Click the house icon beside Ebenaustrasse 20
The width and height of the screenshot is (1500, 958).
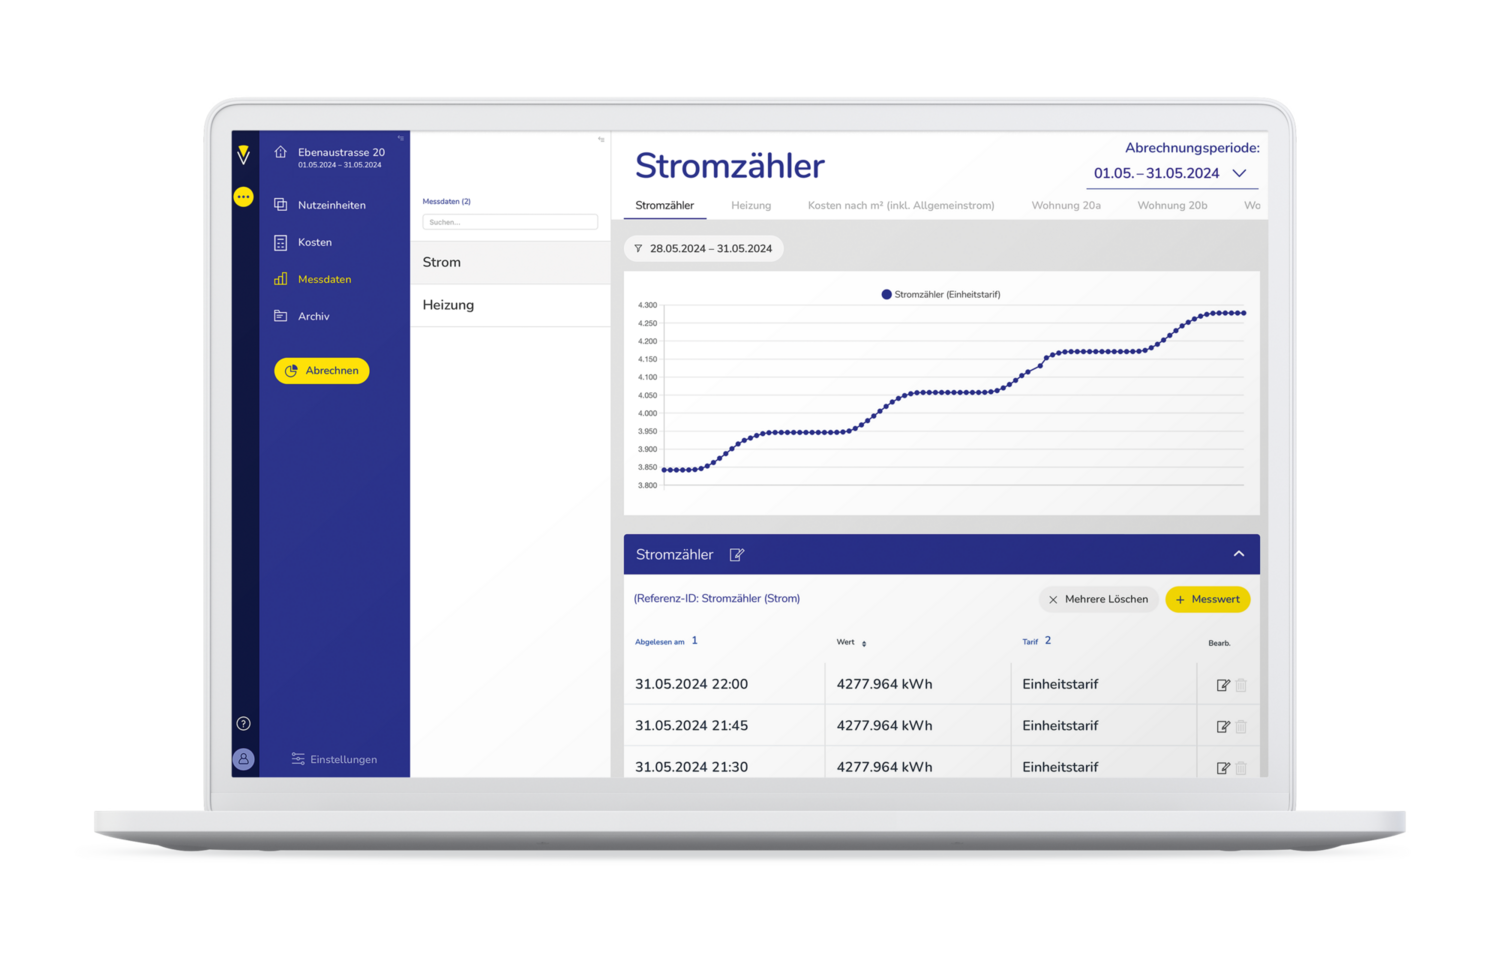[280, 152]
